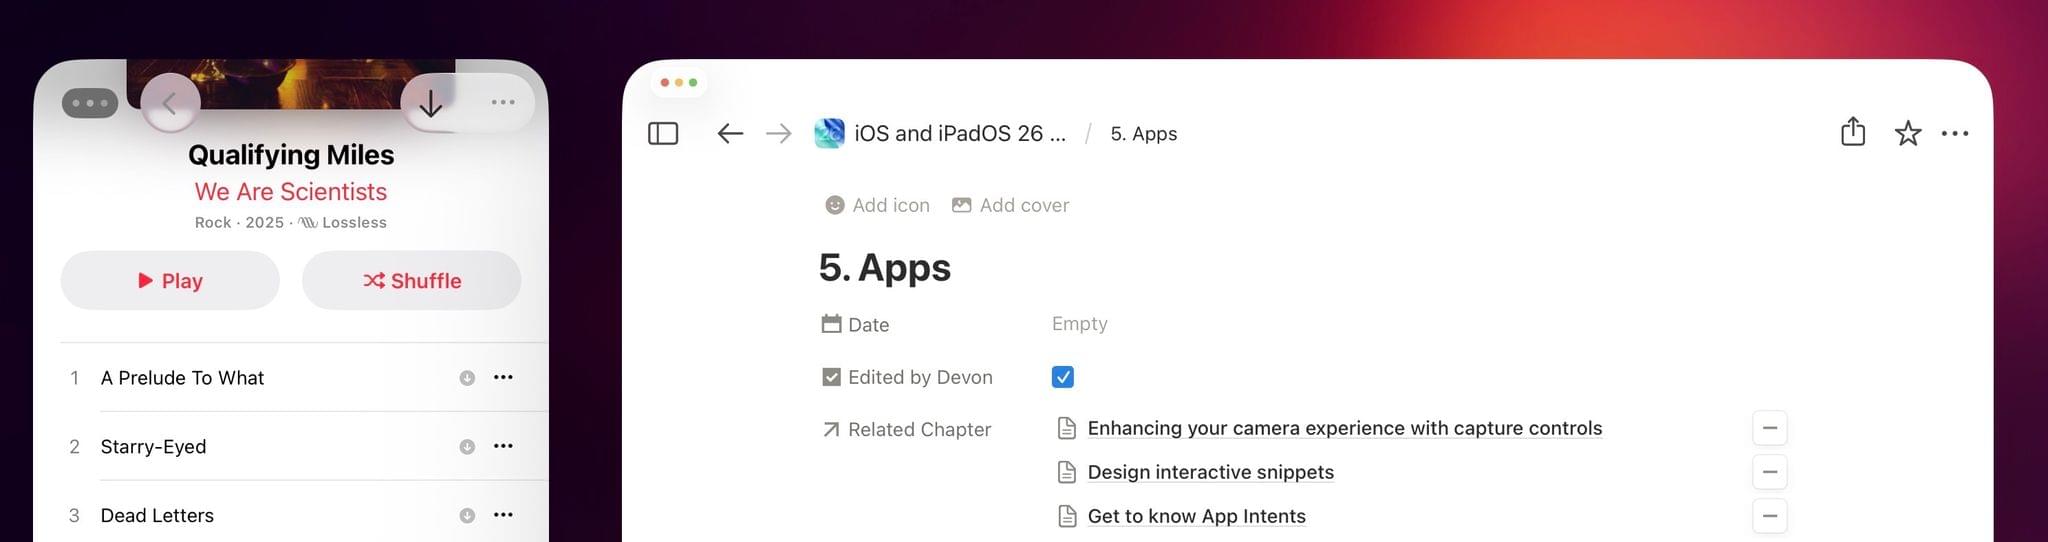Open options for A Prelude To What
2048x542 pixels.
click(x=503, y=377)
